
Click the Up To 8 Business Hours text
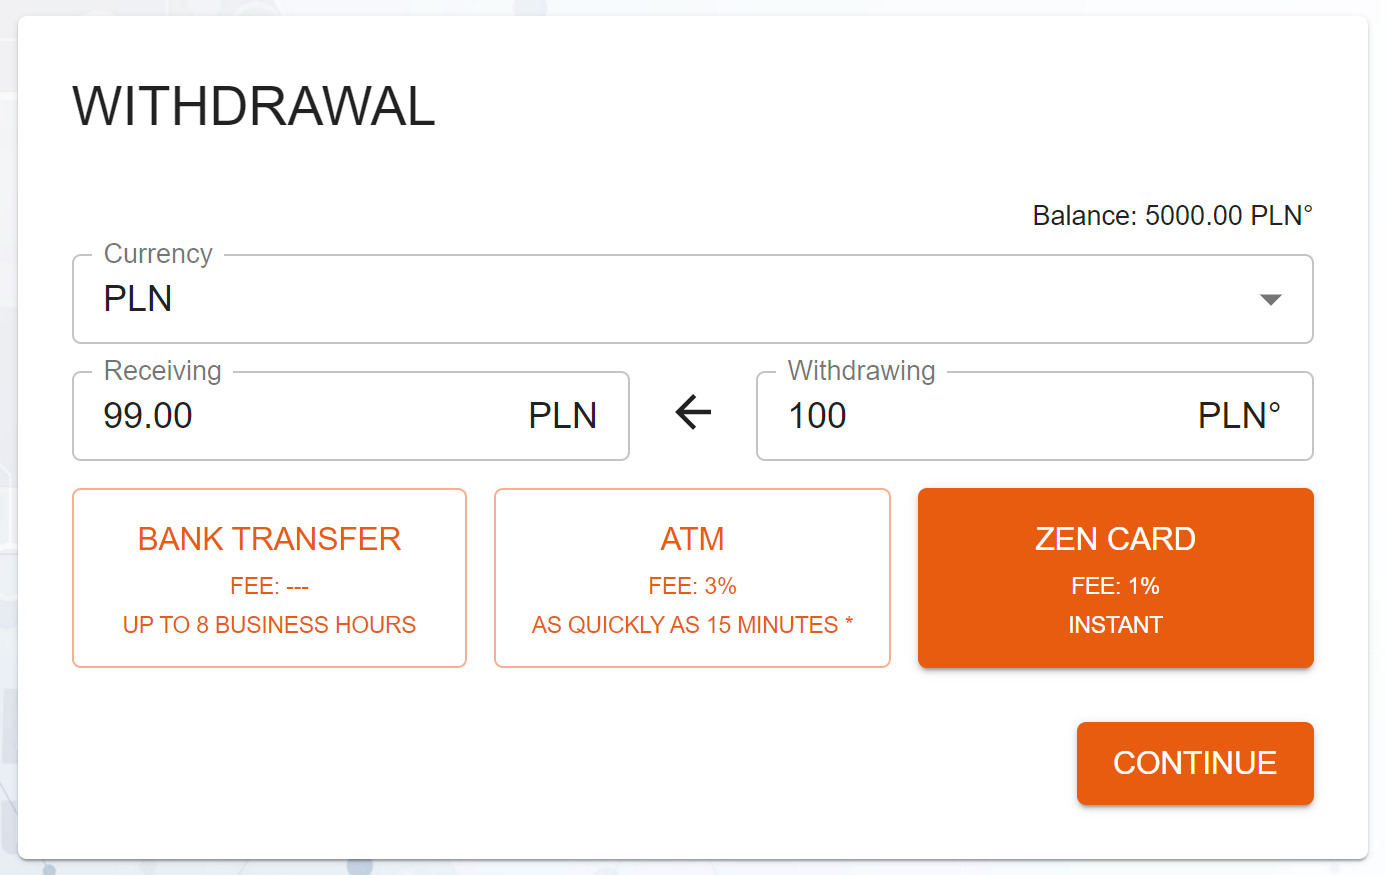[x=269, y=625]
